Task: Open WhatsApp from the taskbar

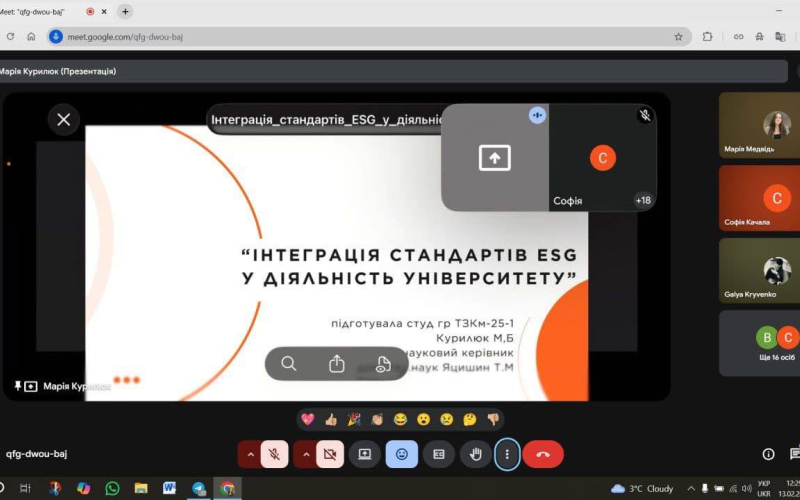Action: pyautogui.click(x=112, y=488)
